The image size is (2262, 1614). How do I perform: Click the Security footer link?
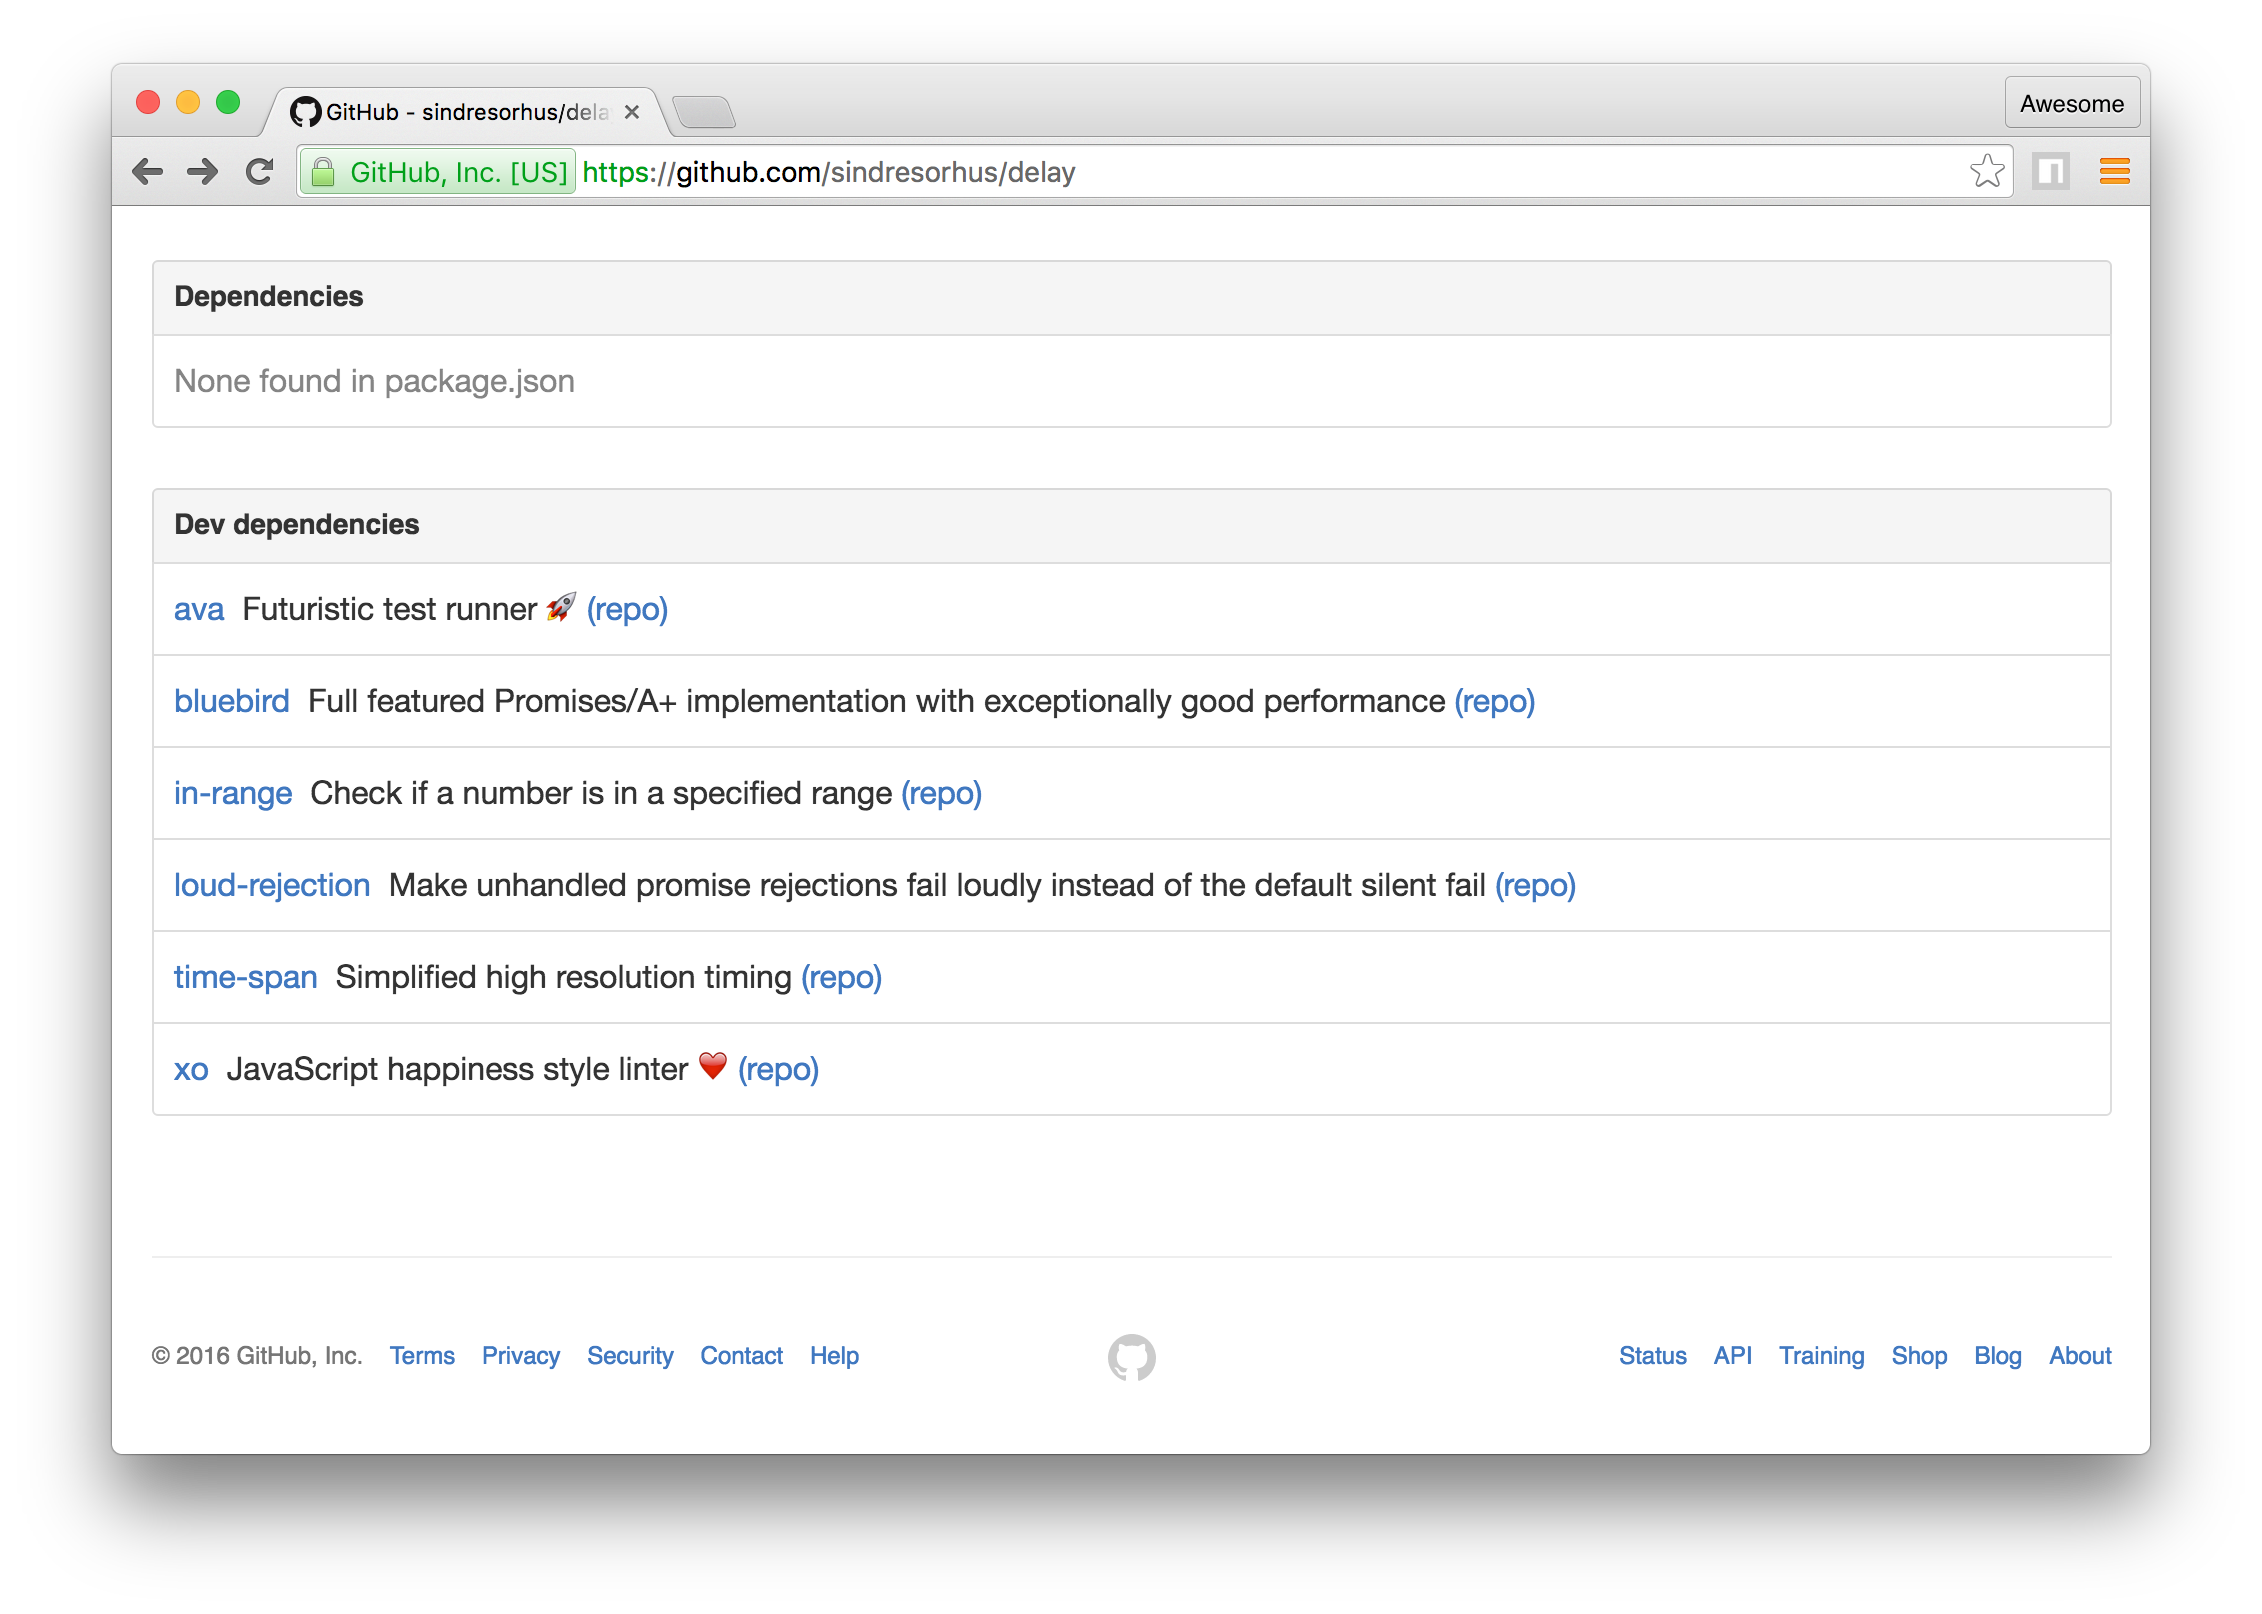click(630, 1356)
